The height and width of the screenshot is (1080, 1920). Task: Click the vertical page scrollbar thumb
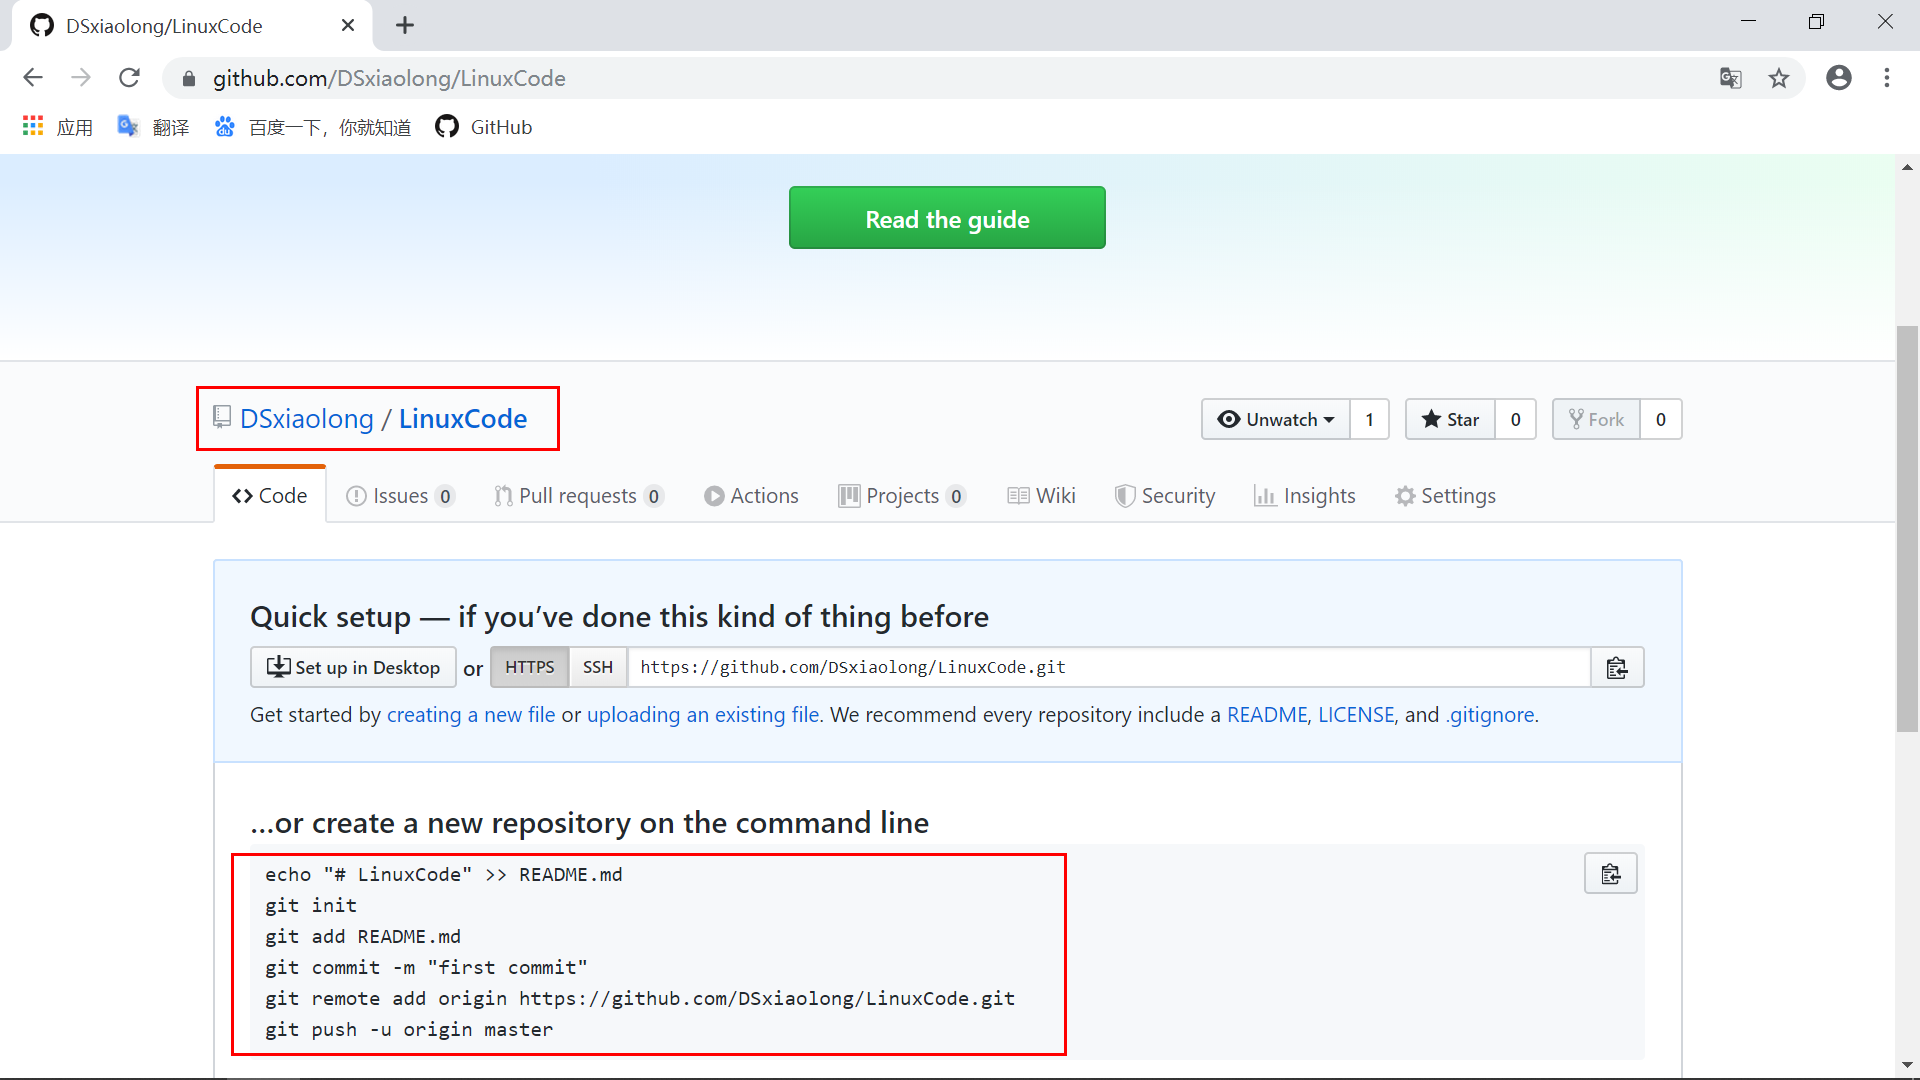click(1907, 530)
